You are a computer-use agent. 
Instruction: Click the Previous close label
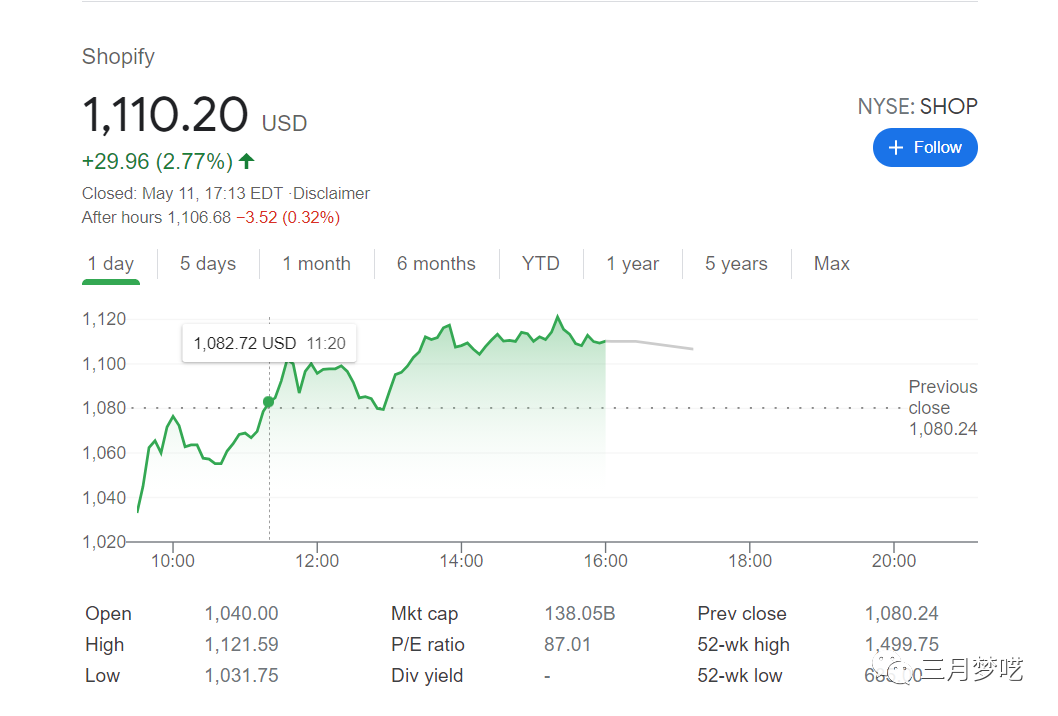[942, 398]
